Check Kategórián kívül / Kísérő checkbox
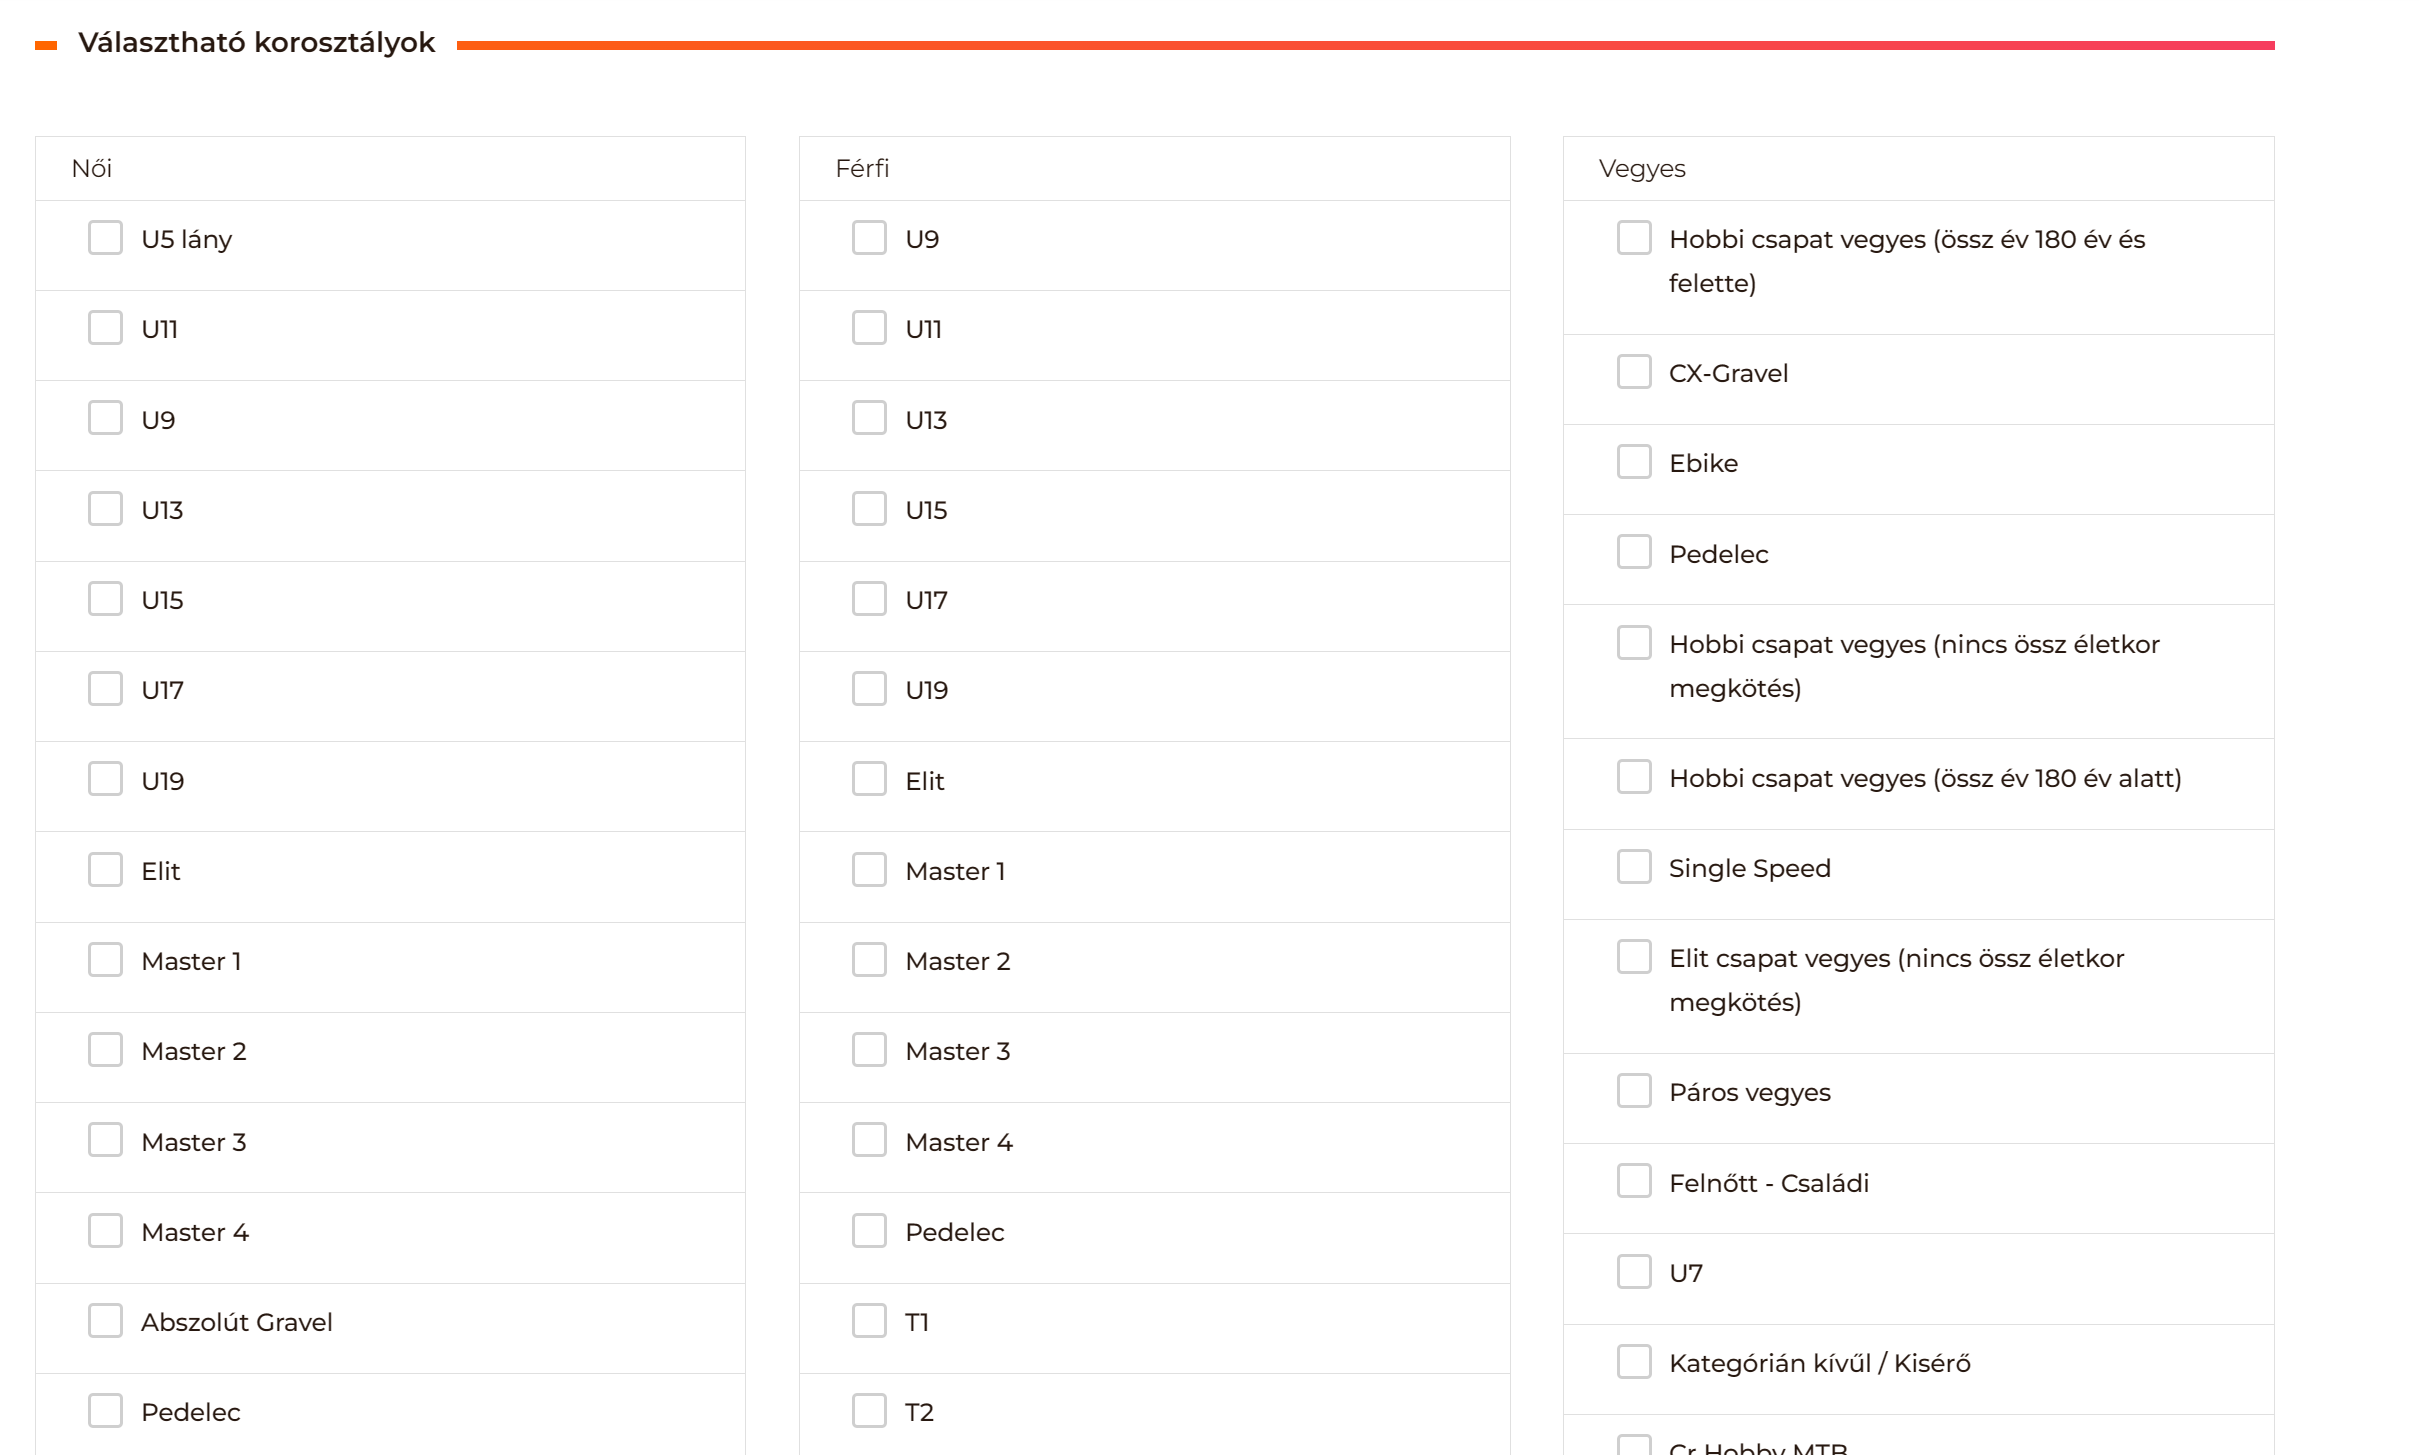Screen dimensions: 2419x1455 tap(1634, 1362)
